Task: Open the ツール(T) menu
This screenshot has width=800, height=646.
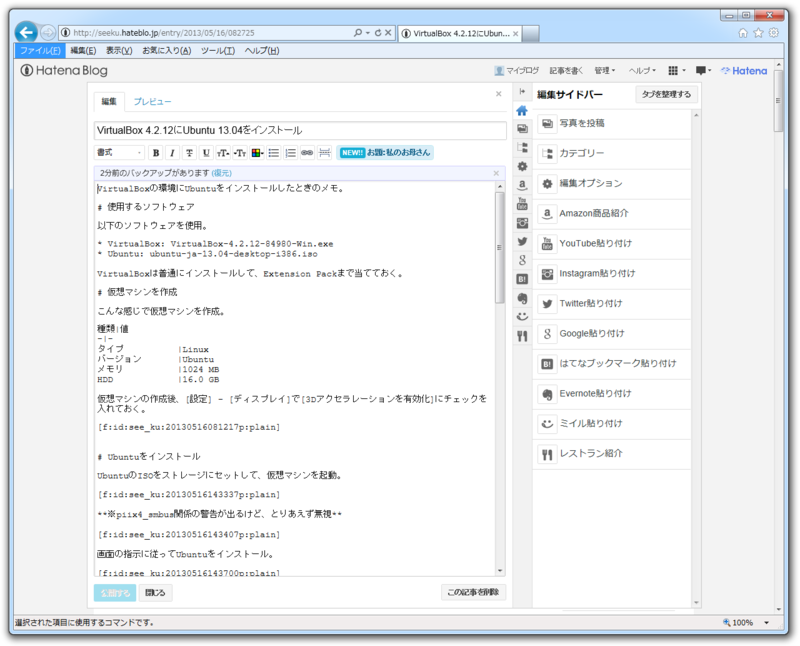Action: pos(218,51)
